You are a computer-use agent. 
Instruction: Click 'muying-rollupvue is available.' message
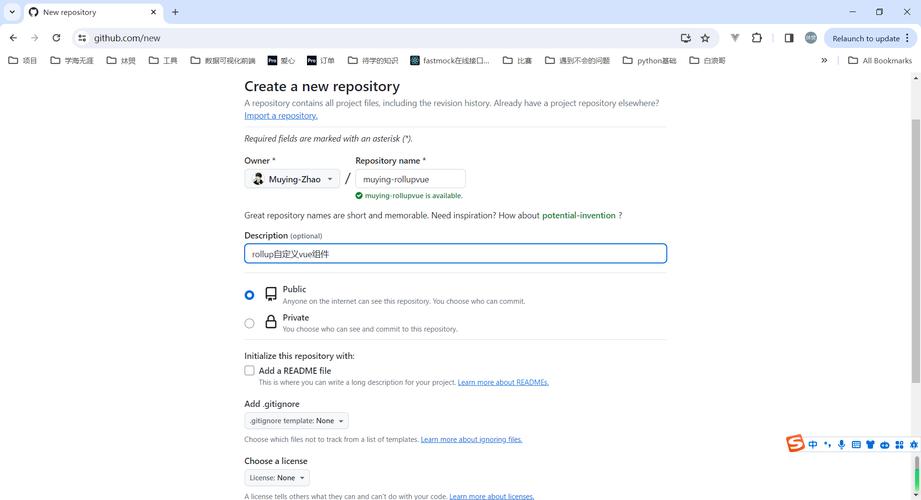(409, 196)
